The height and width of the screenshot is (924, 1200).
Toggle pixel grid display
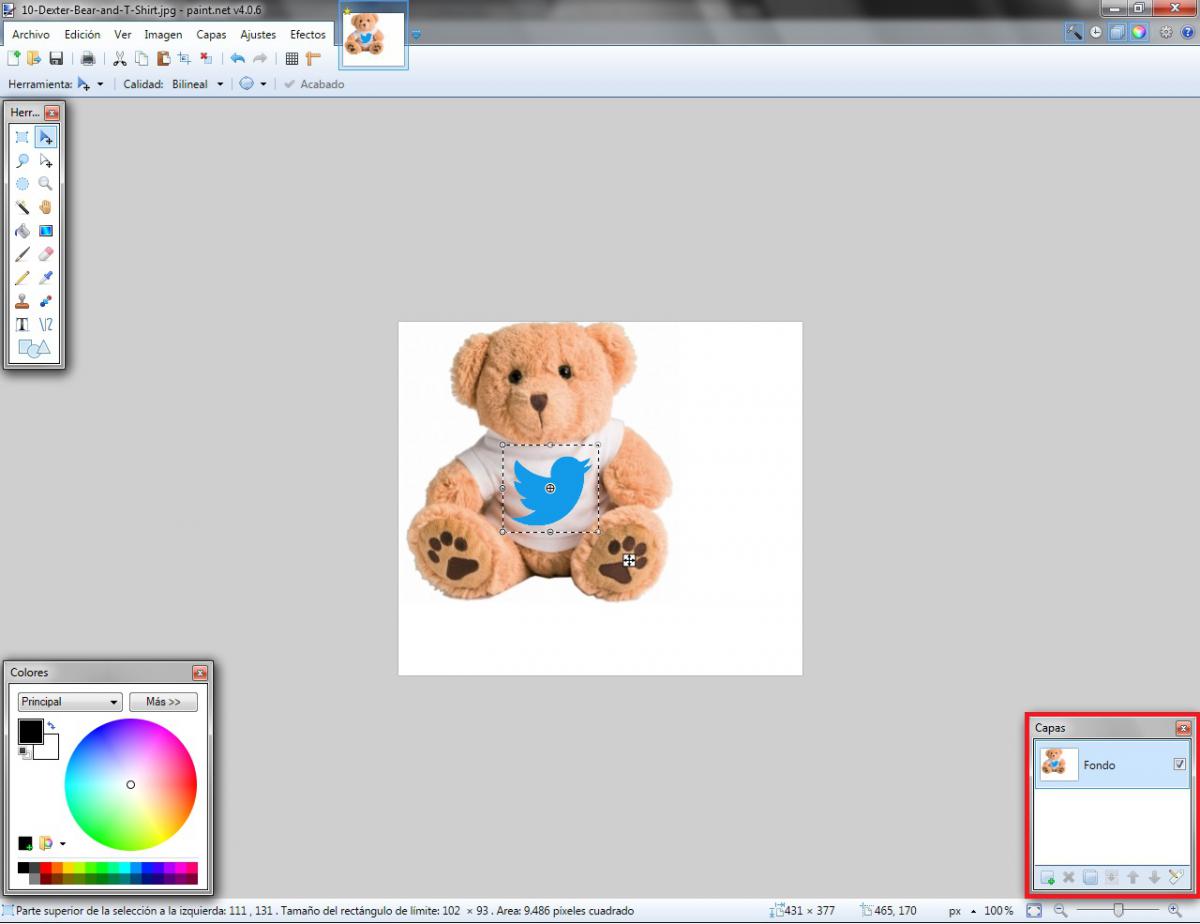[292, 59]
